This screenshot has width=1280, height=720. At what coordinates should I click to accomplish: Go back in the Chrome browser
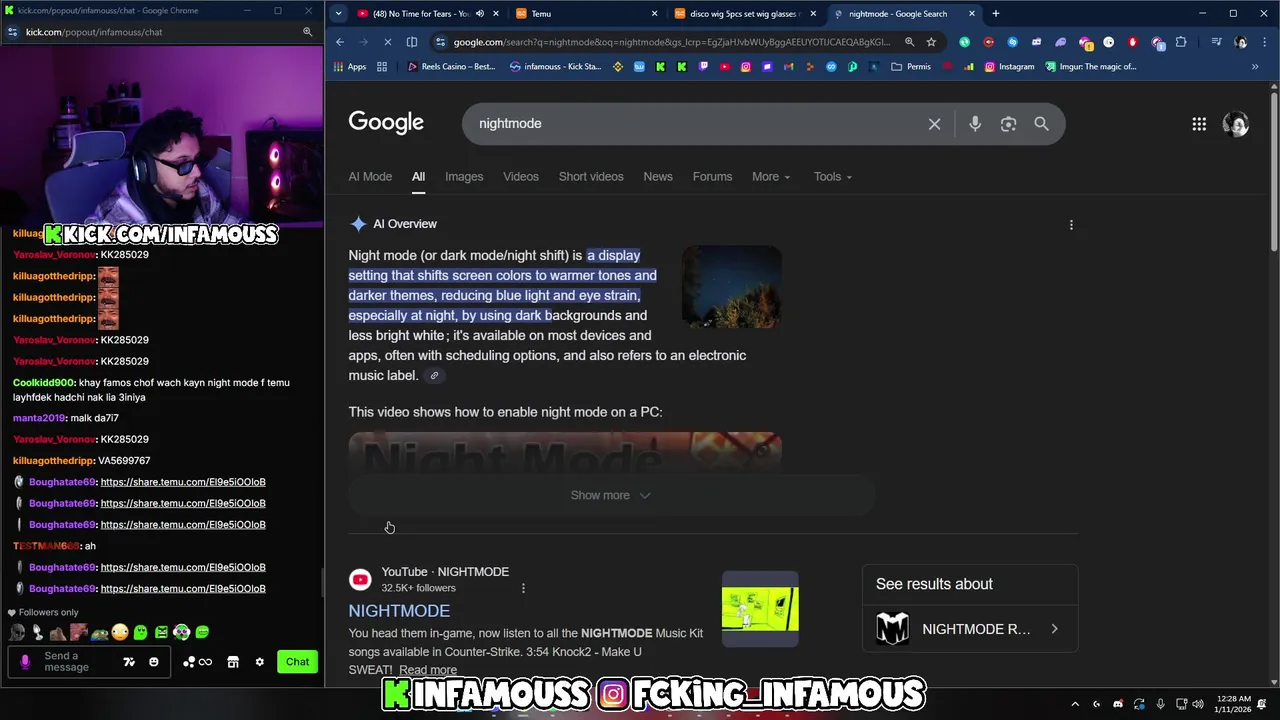[x=340, y=42]
